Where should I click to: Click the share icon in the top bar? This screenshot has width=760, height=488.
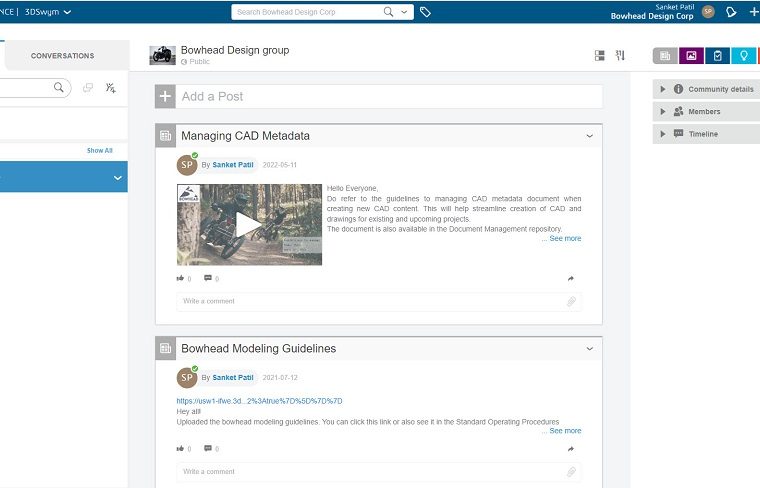click(731, 12)
